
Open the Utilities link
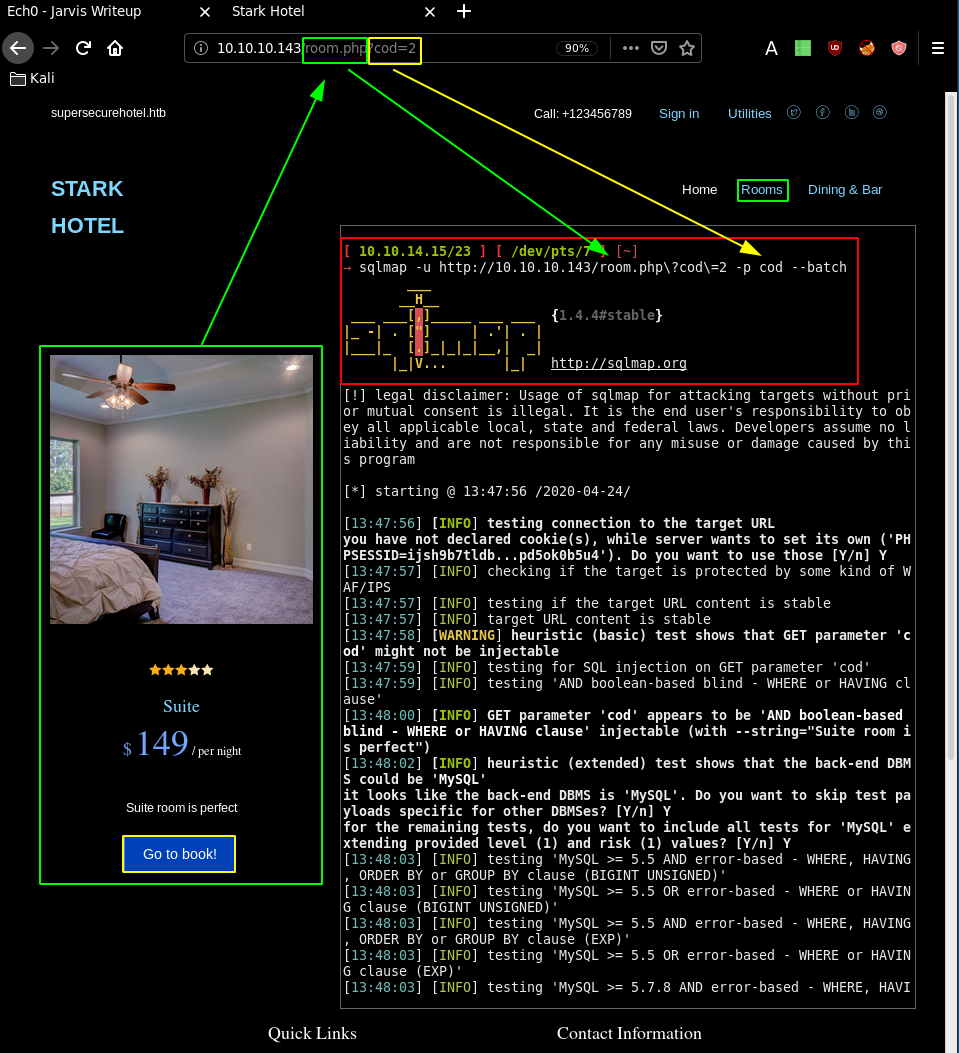(x=749, y=113)
